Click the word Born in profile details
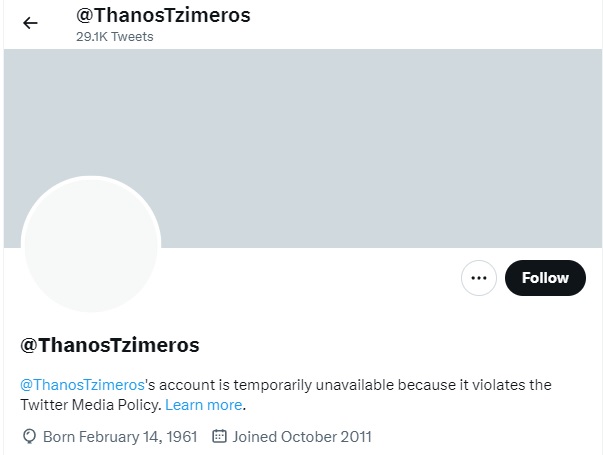 click(57, 437)
